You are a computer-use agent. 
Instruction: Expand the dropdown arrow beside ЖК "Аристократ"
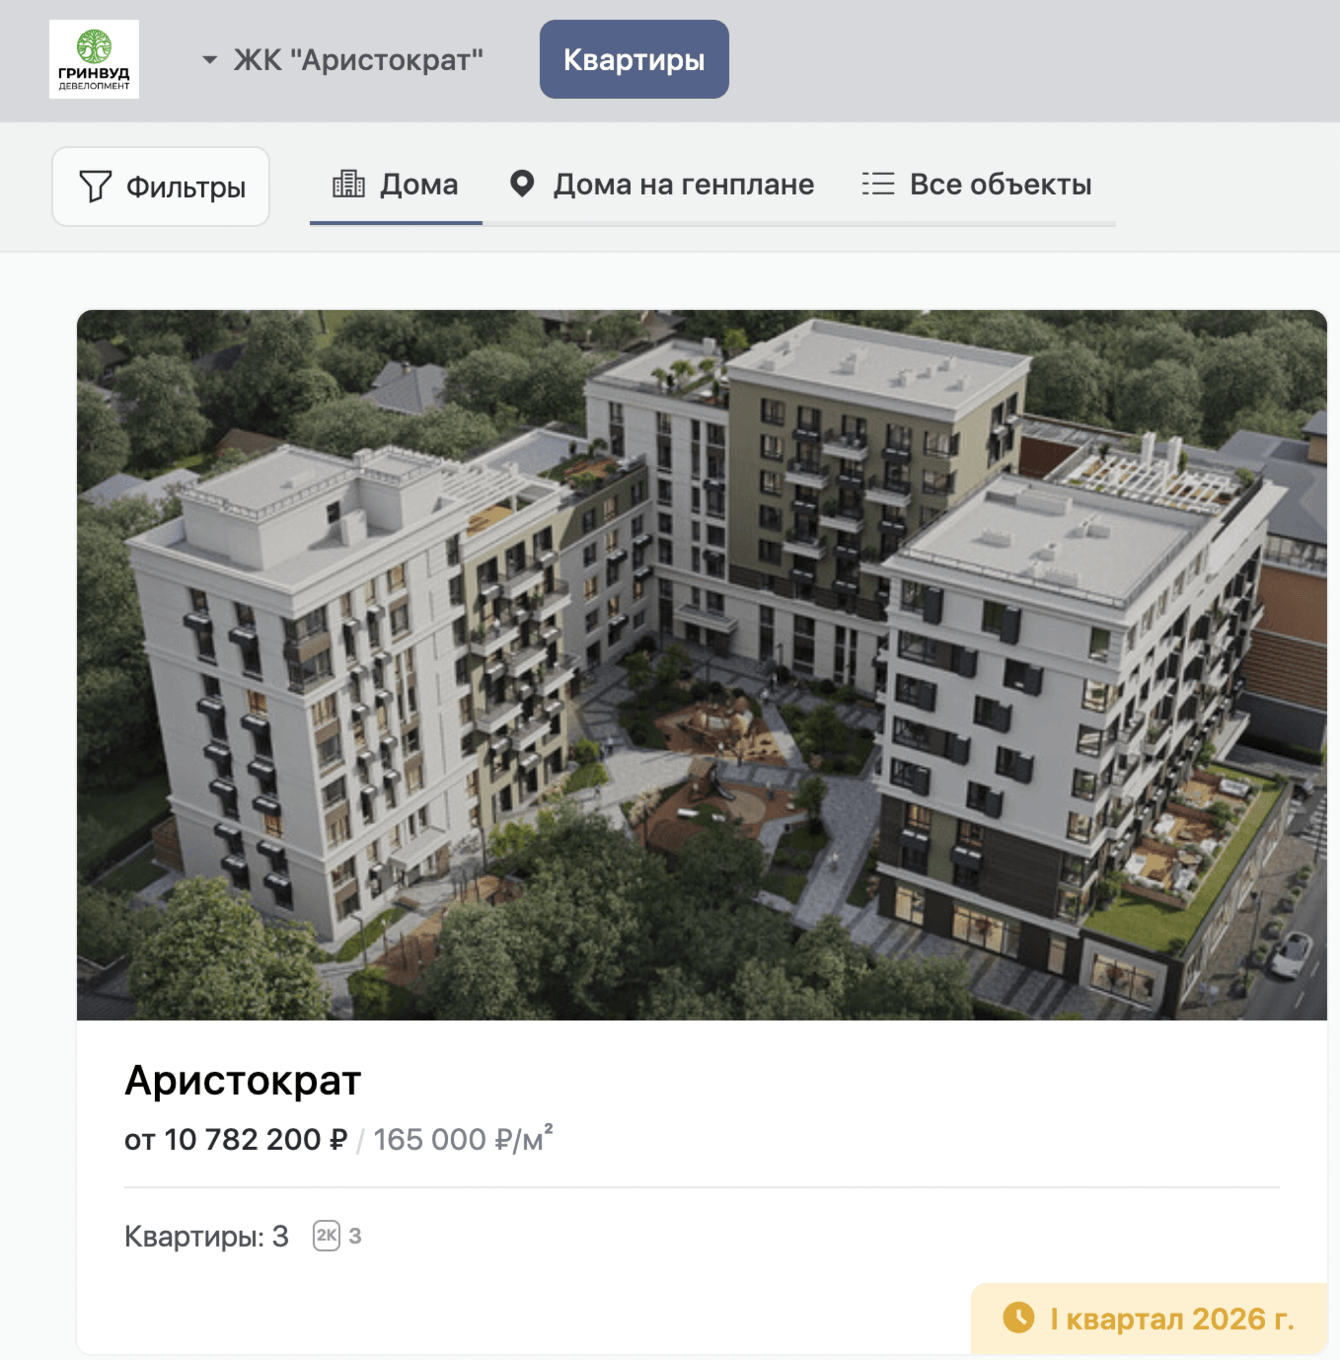coord(210,60)
